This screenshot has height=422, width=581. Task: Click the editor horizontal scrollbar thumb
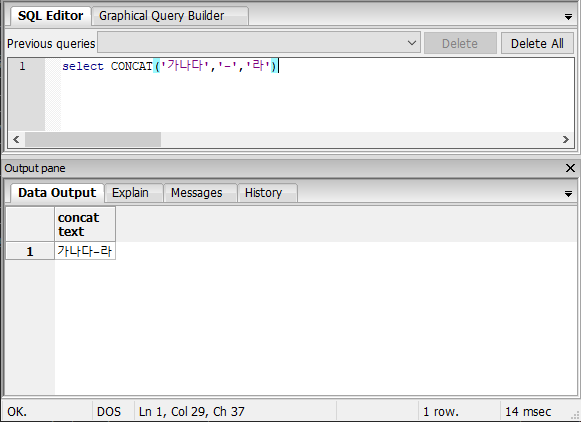93,139
